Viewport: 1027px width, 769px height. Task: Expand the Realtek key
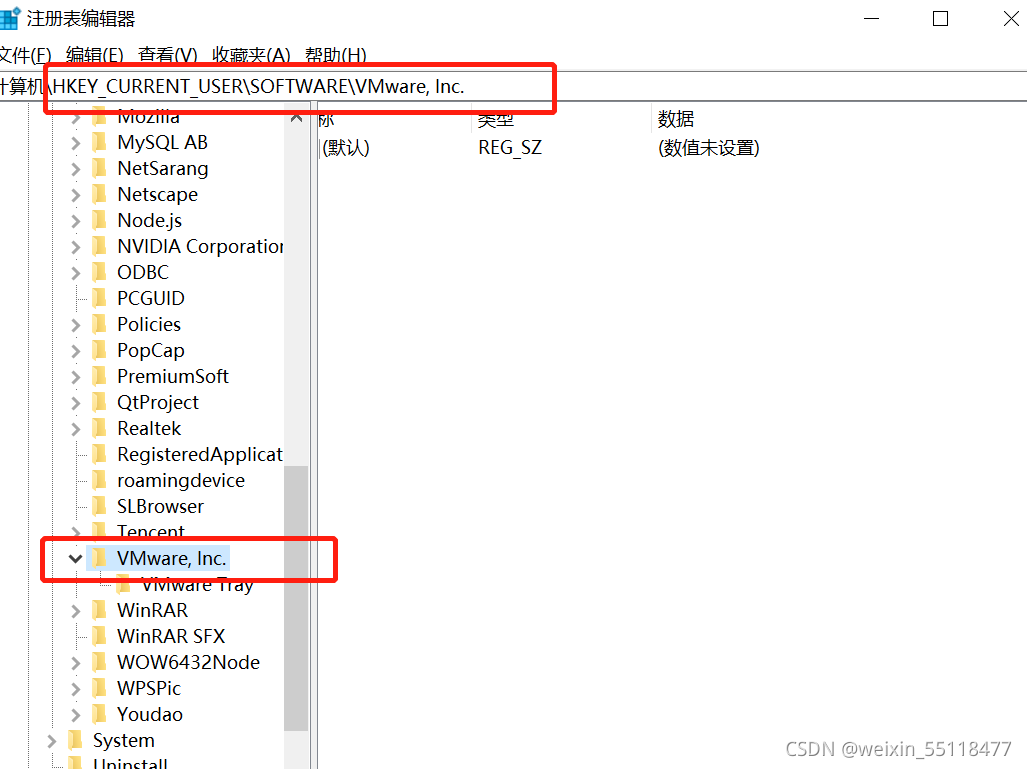pyautogui.click(x=76, y=429)
